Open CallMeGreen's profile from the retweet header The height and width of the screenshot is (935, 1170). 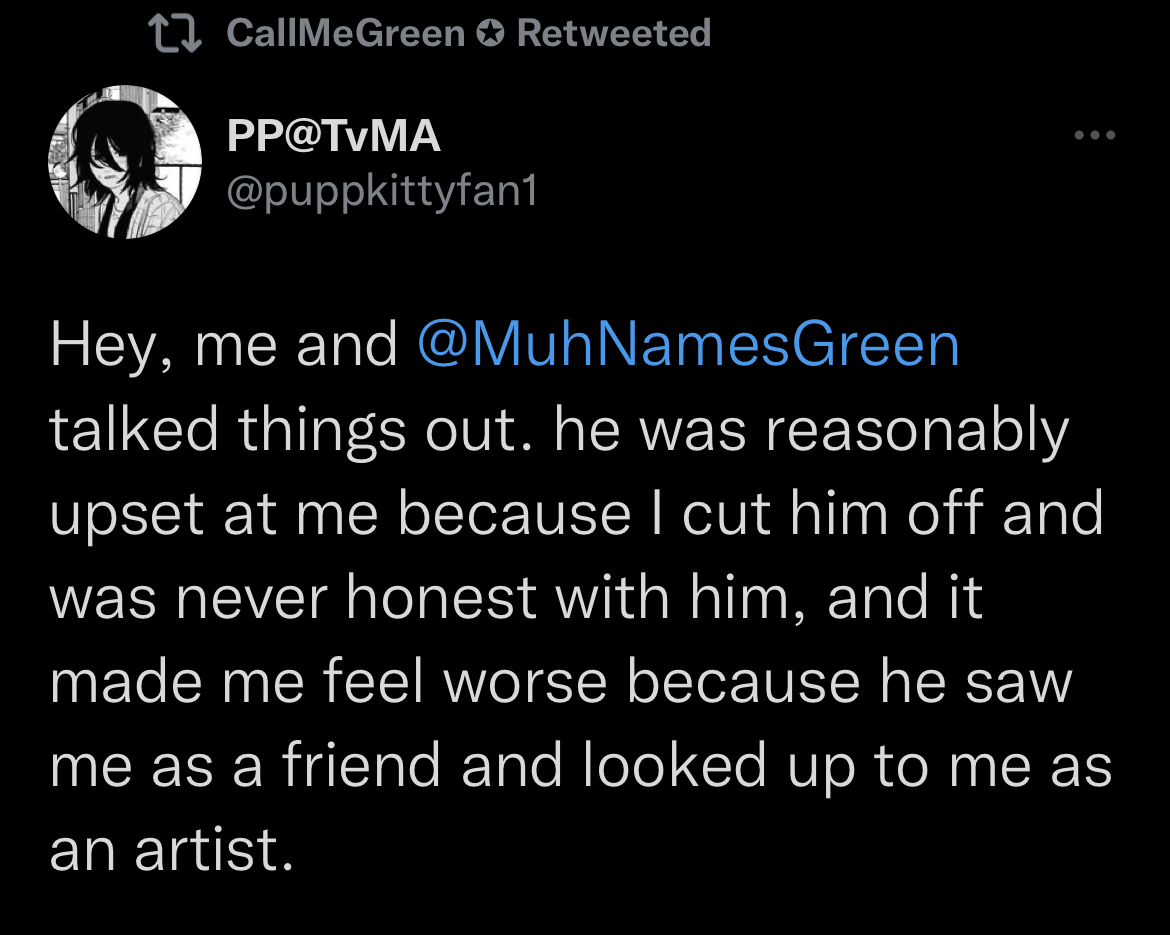(x=345, y=33)
